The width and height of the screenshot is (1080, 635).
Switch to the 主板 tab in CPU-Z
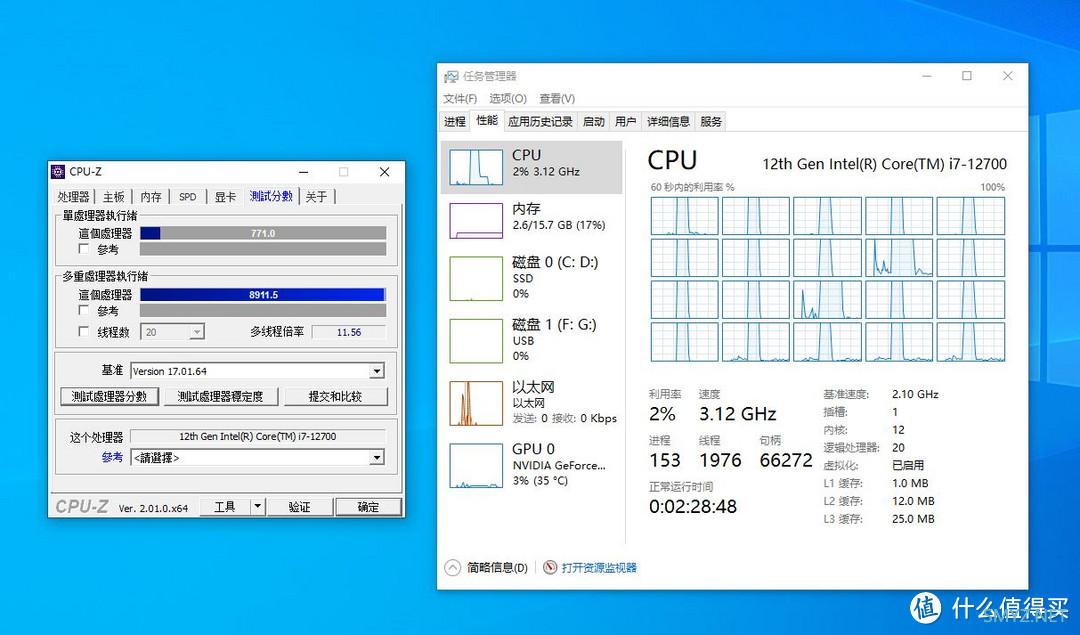coord(114,197)
